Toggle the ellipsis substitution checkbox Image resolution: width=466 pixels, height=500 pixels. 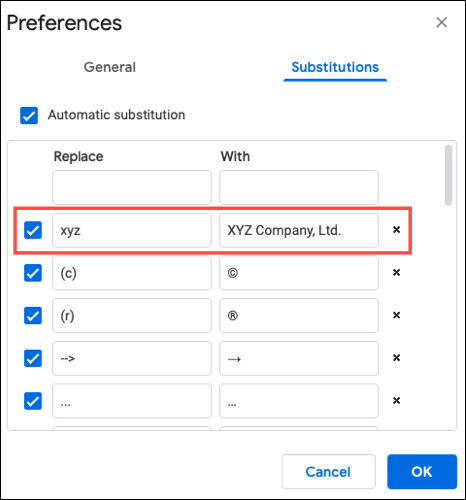click(x=33, y=401)
